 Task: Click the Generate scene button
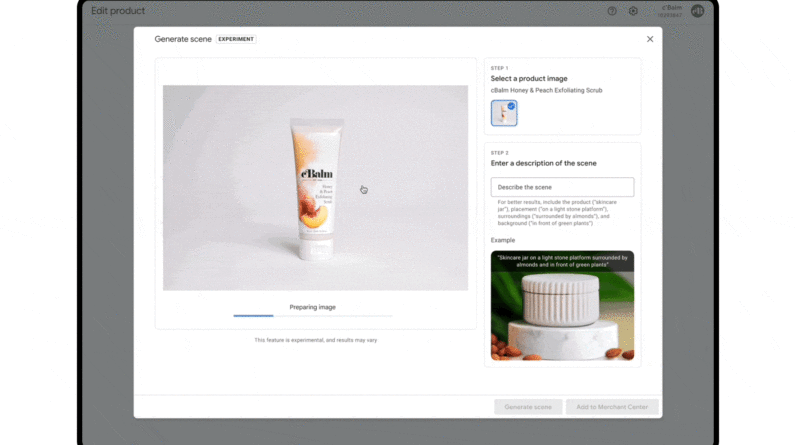pyautogui.click(x=528, y=407)
